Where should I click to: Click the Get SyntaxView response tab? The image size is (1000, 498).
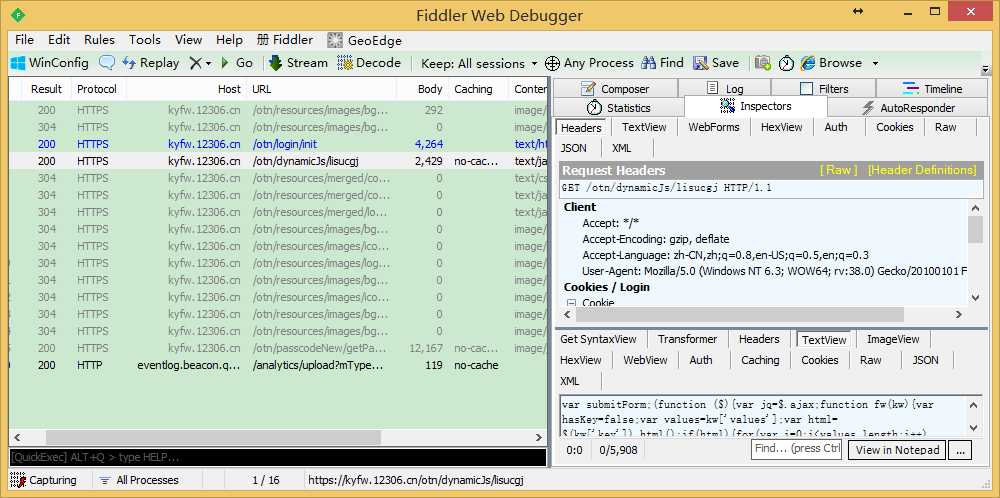(x=598, y=339)
